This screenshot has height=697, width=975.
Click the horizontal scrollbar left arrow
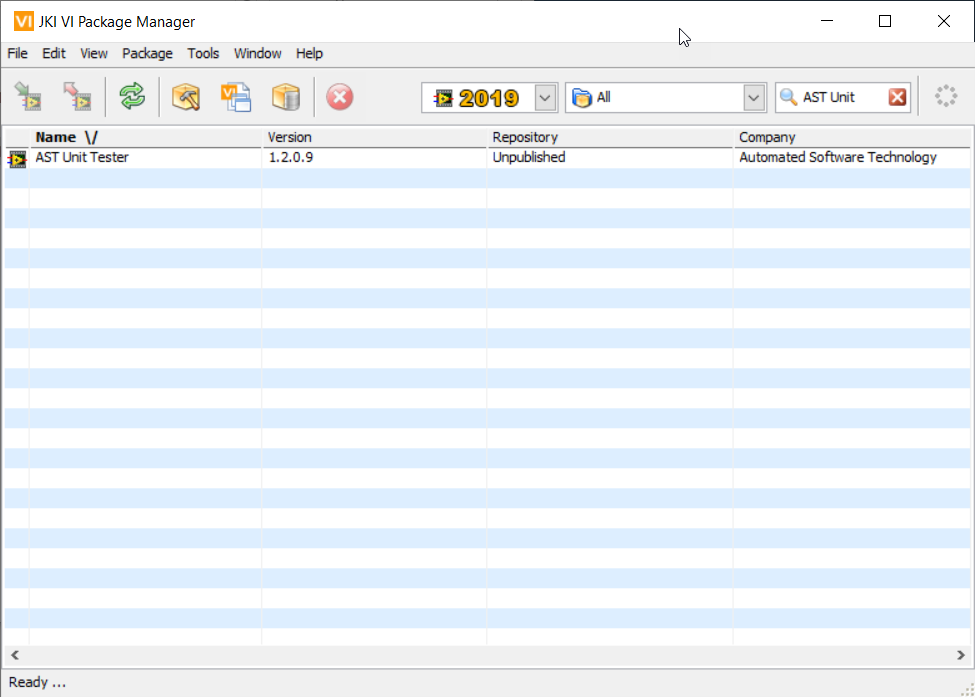pos(15,655)
